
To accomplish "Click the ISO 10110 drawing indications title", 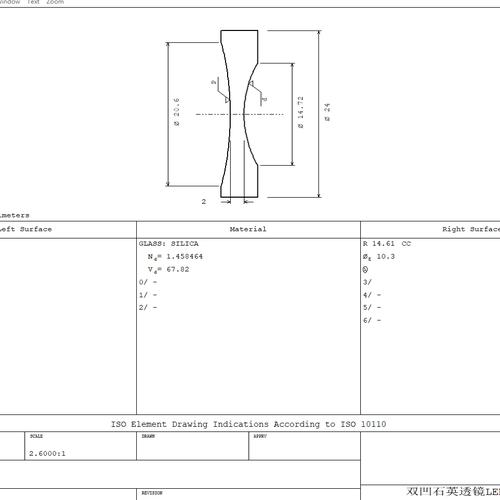I will tap(249, 424).
